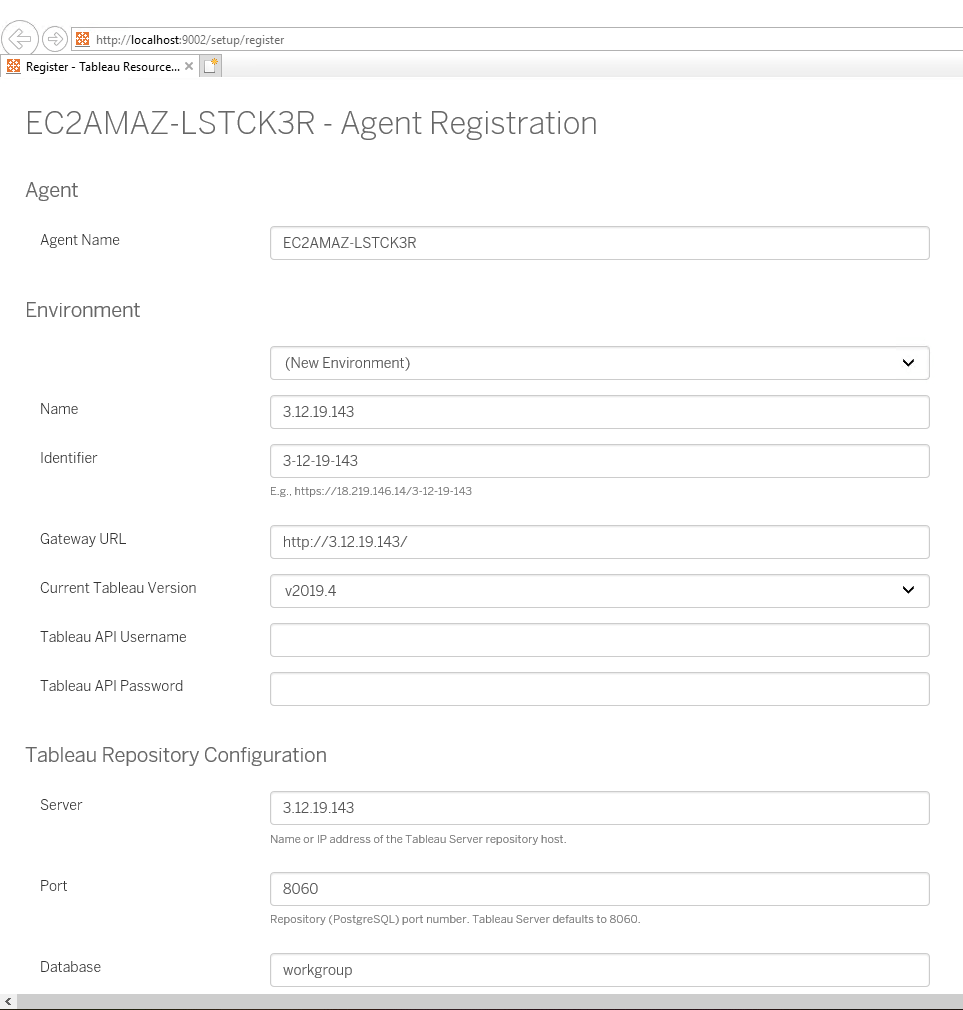Click into the environment Name field
This screenshot has width=963, height=1010.
click(x=599, y=412)
